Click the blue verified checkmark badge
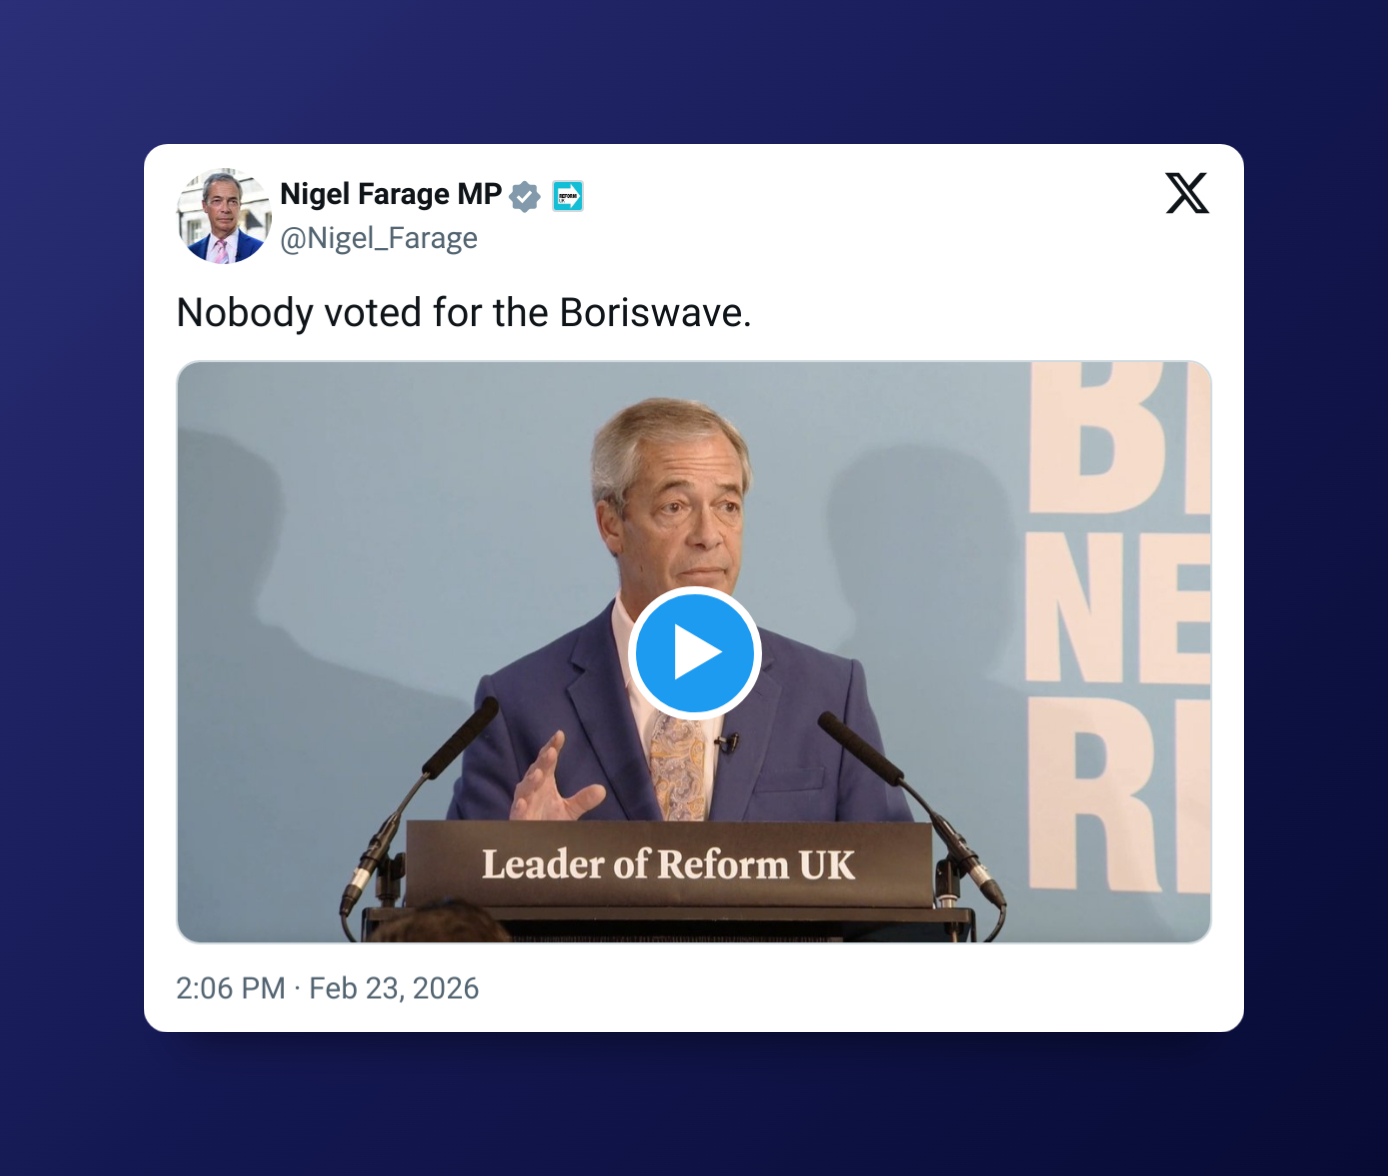 (x=525, y=196)
